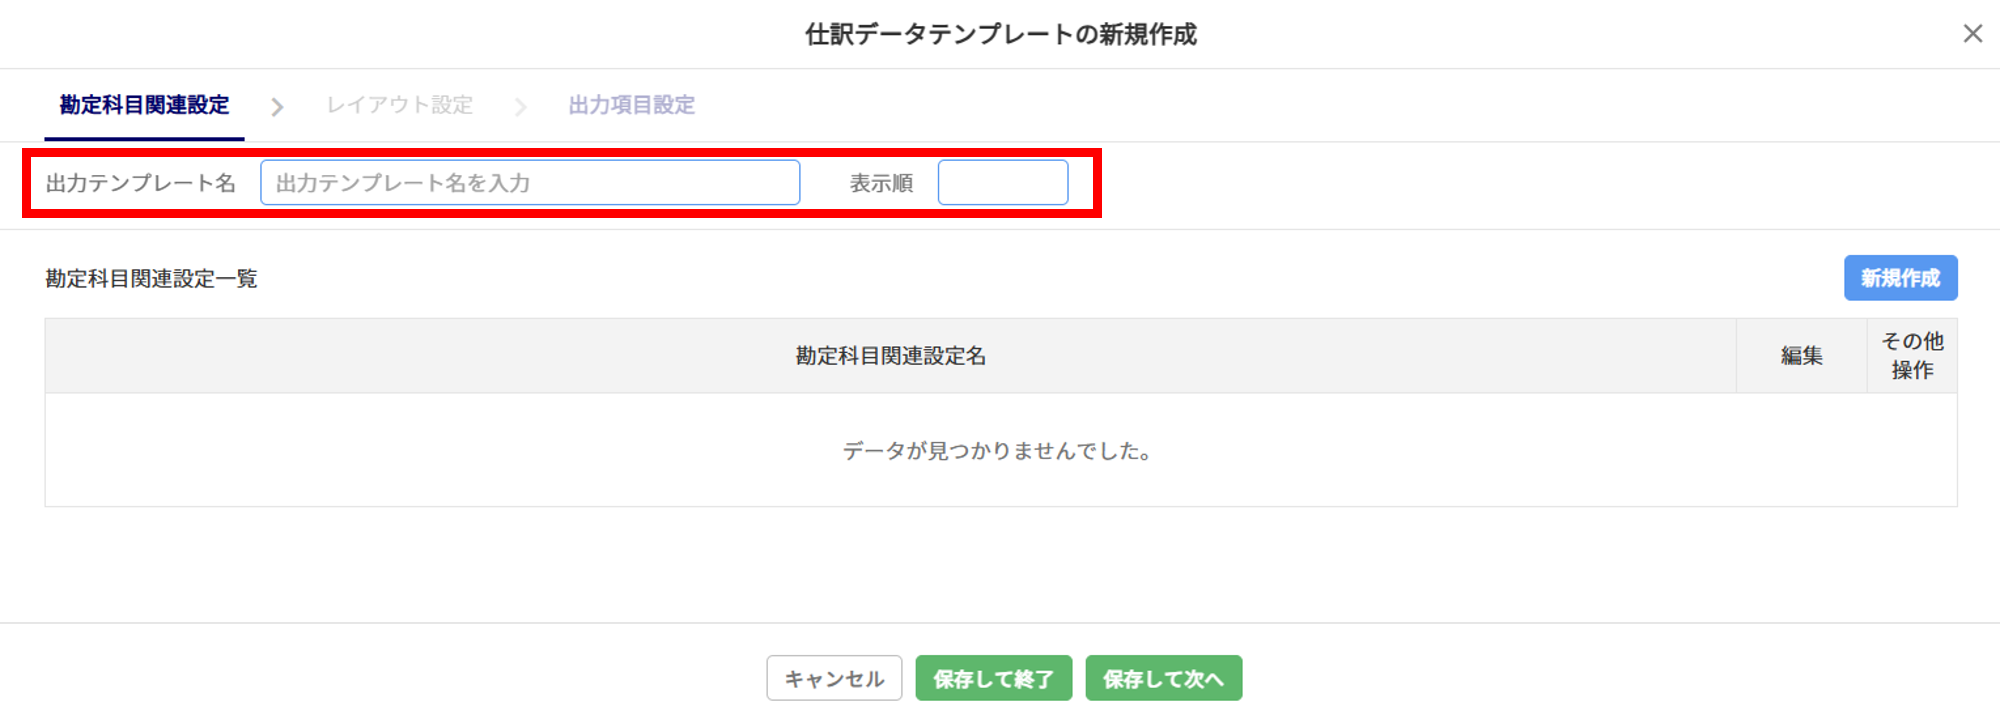Click the 編集 column header

(x=1801, y=356)
